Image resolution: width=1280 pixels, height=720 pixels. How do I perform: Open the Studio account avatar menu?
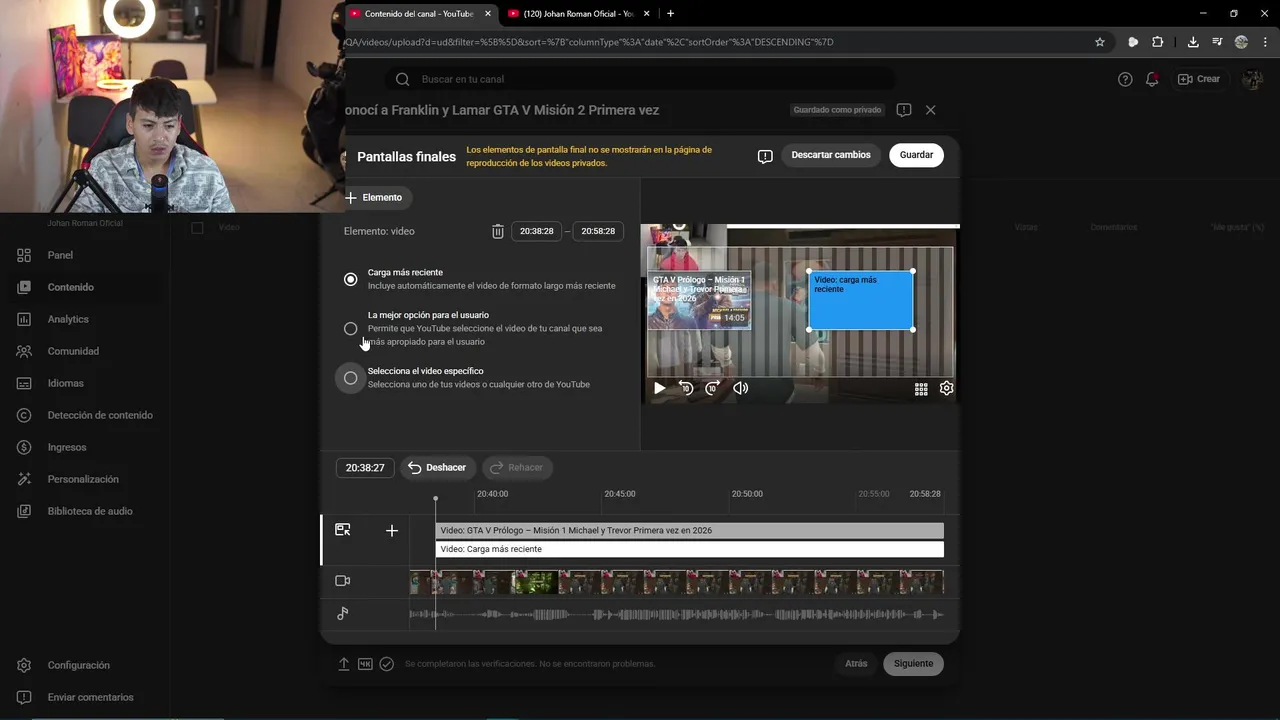point(1252,79)
